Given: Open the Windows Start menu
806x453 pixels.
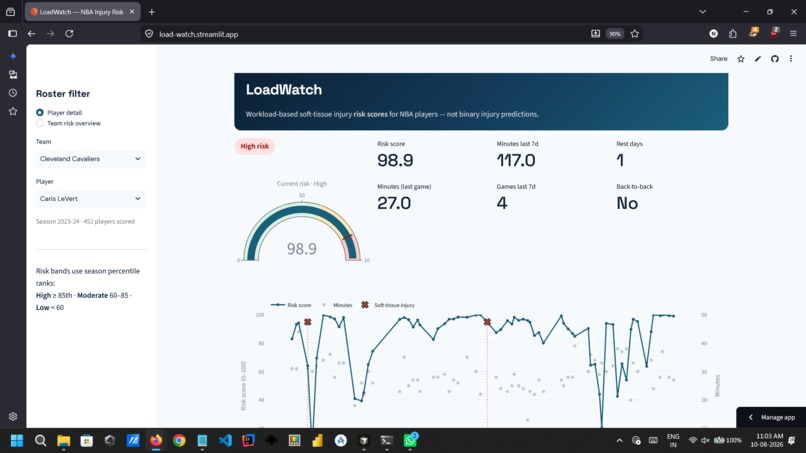Looking at the screenshot, I should pos(17,441).
